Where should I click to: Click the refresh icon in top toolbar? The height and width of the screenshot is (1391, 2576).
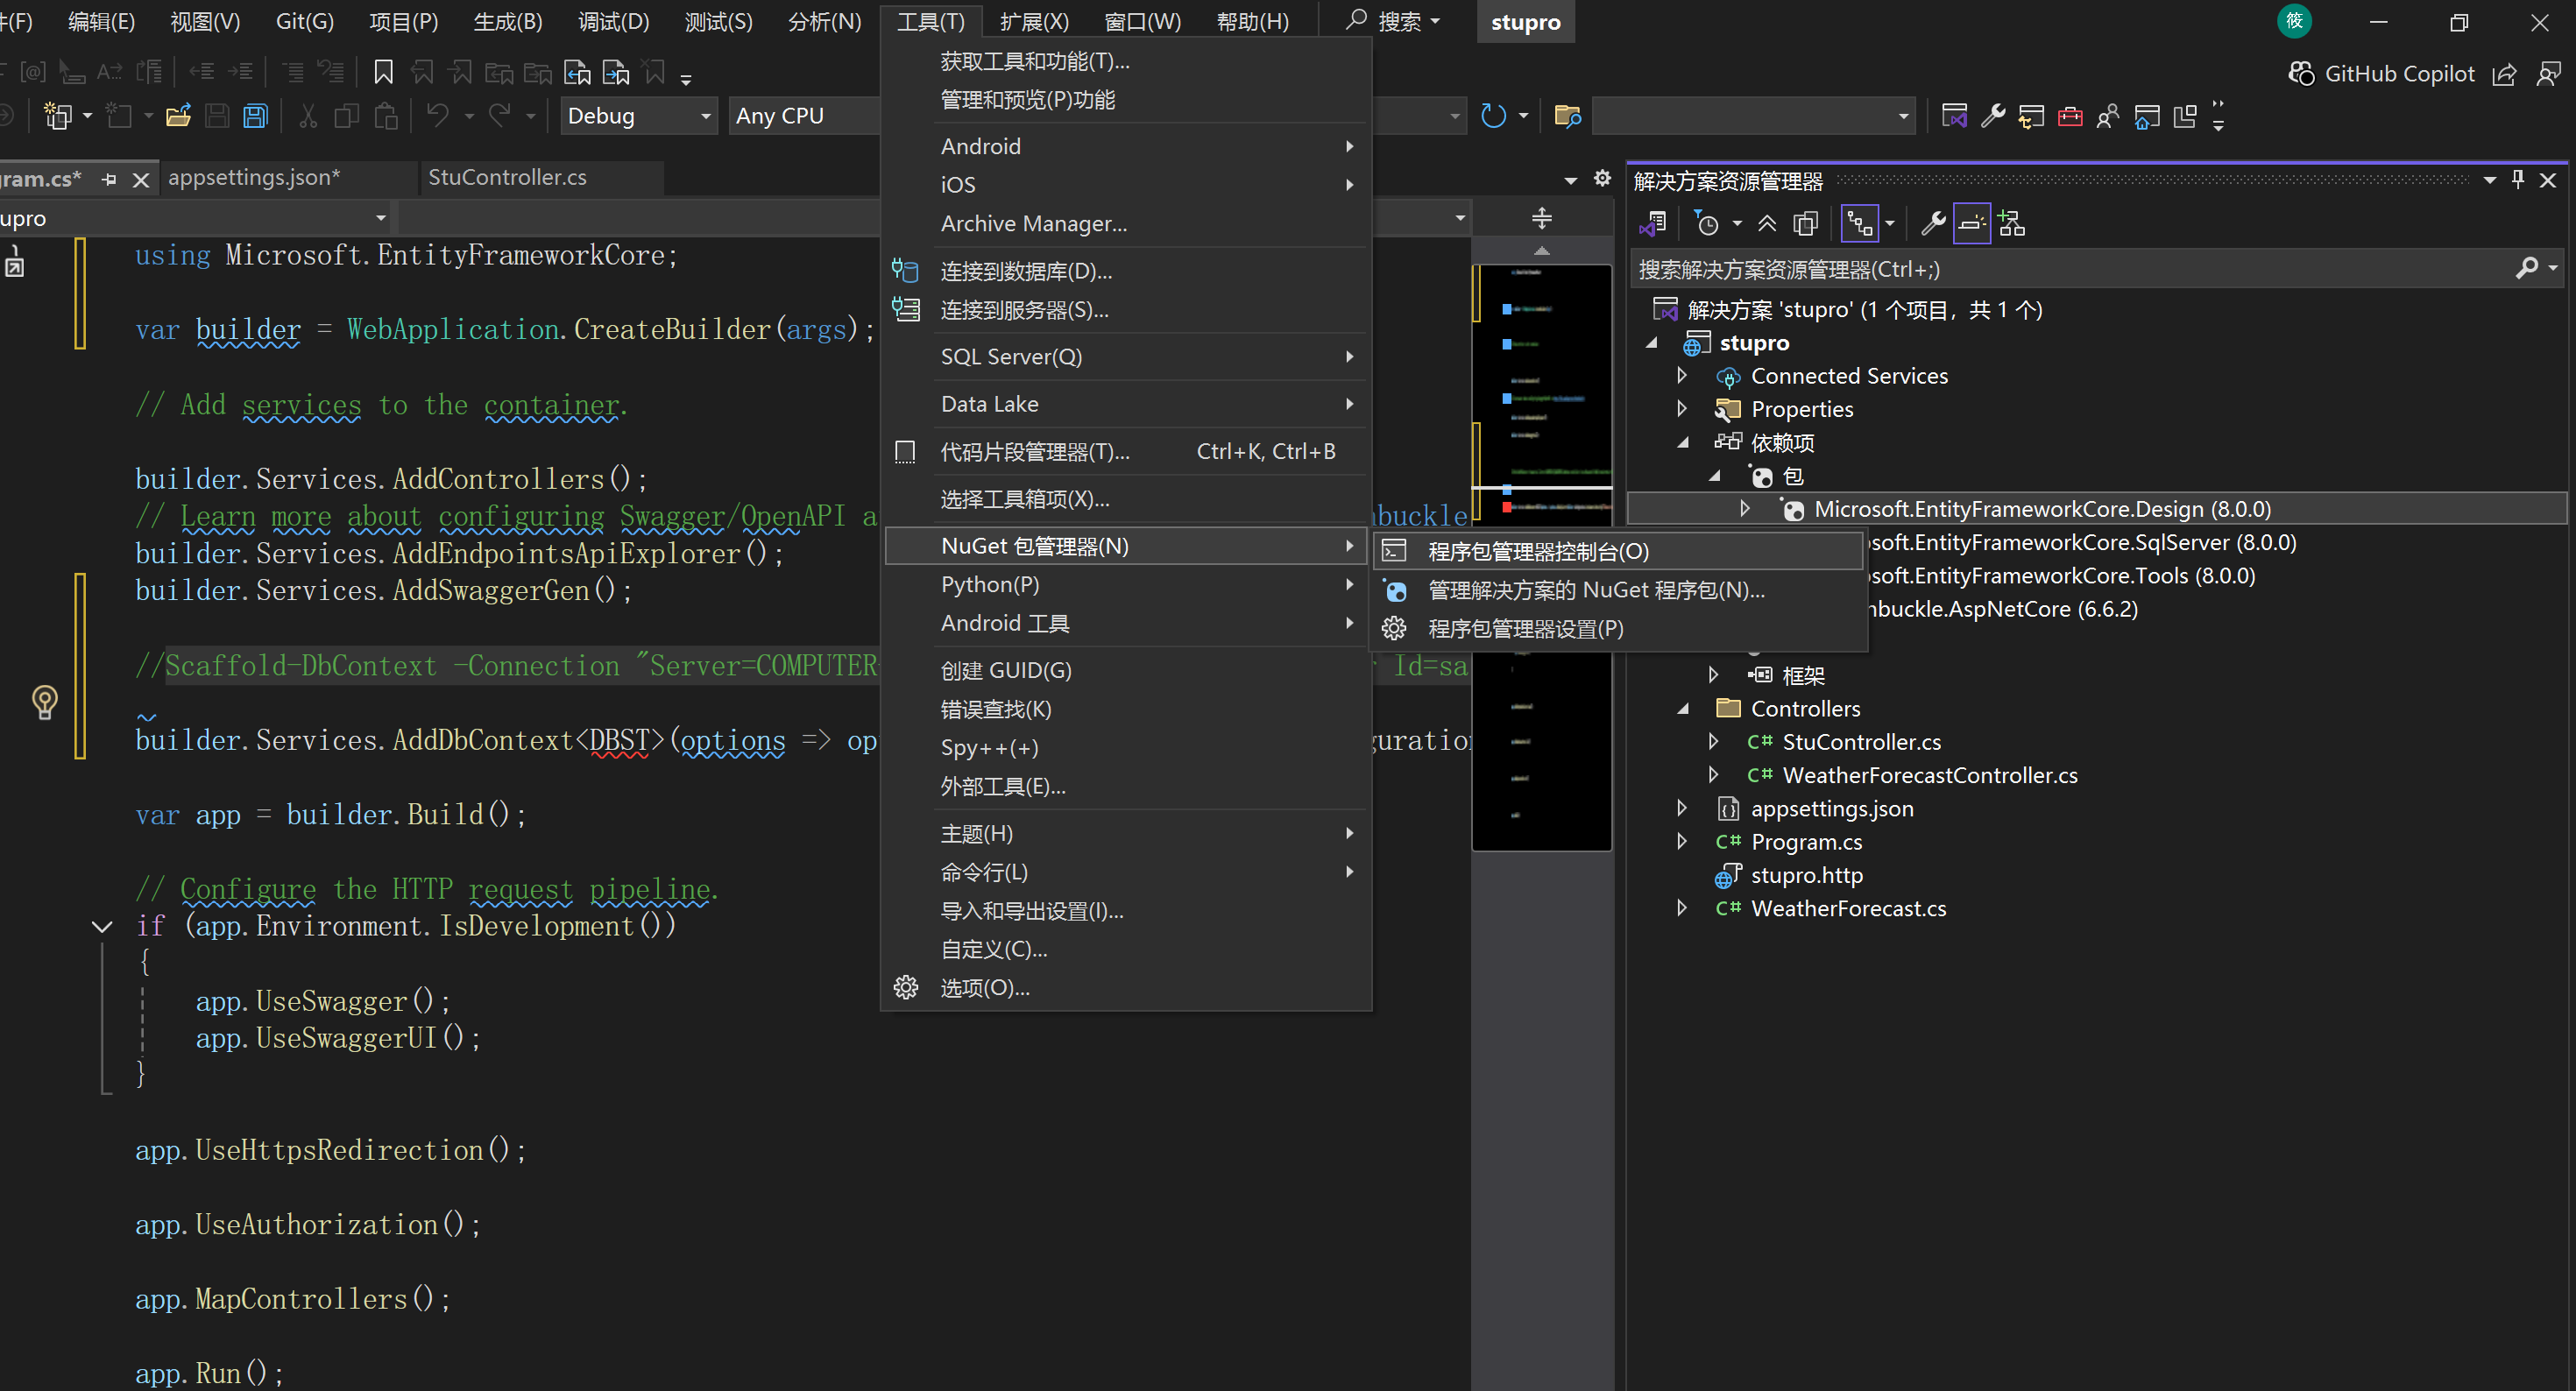pyautogui.click(x=1492, y=116)
